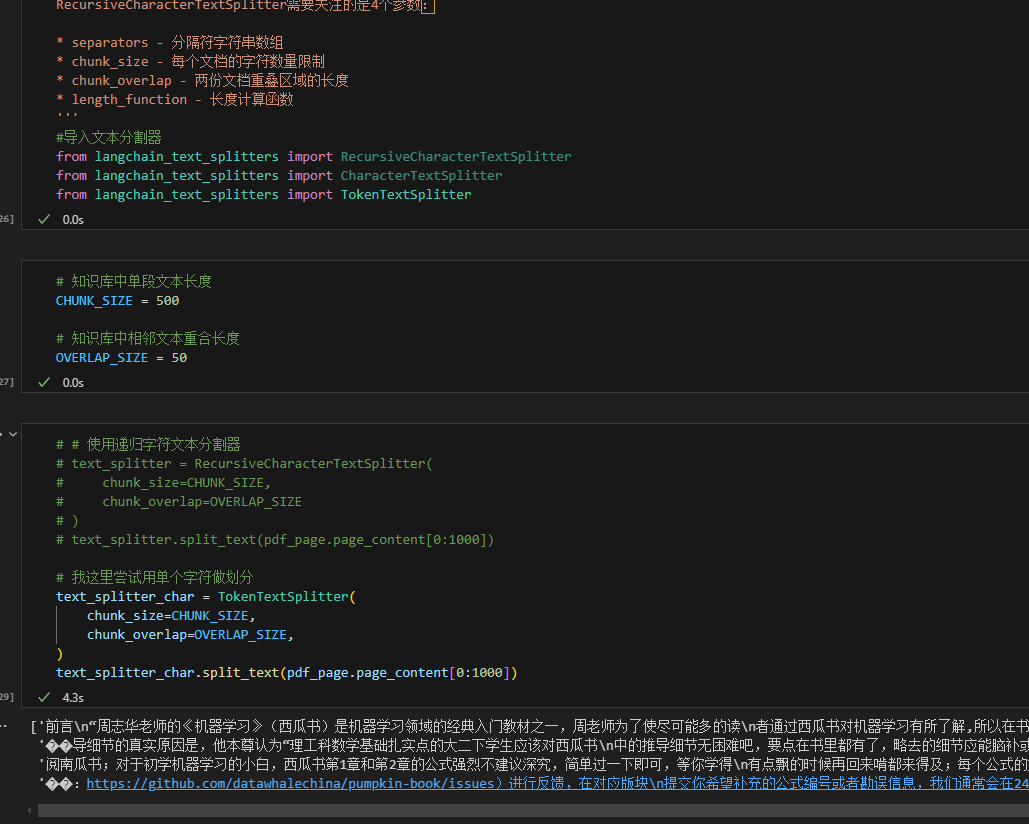Click comment '# 知识库中单段文本长度'

[134, 281]
